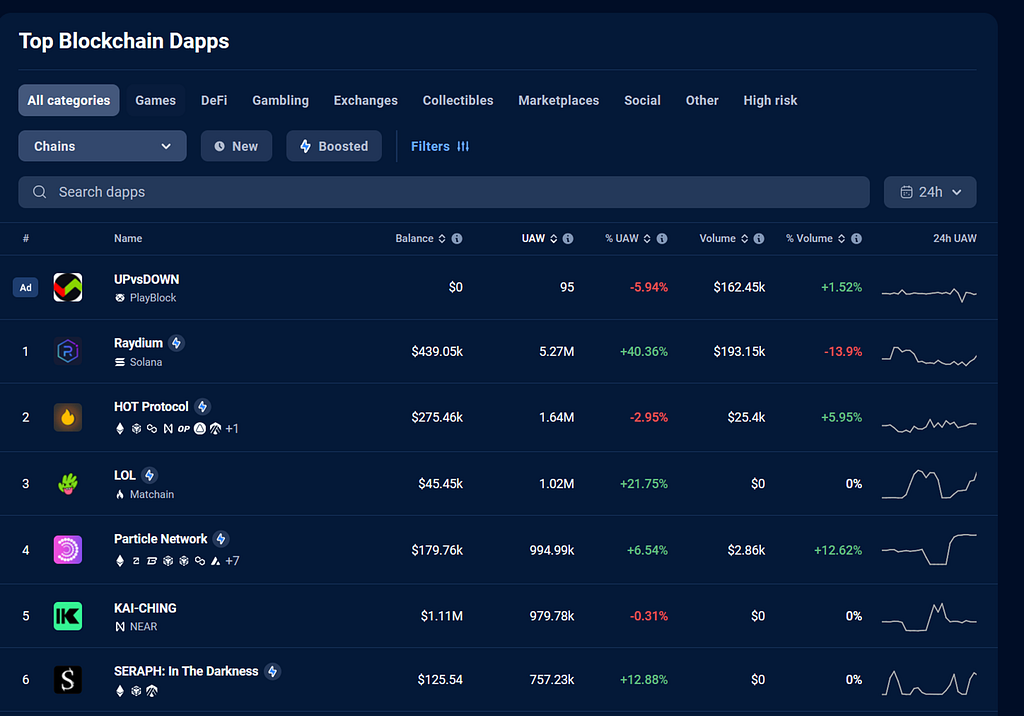Click the Ethereum chain icon under HOT Protocol

(120, 429)
